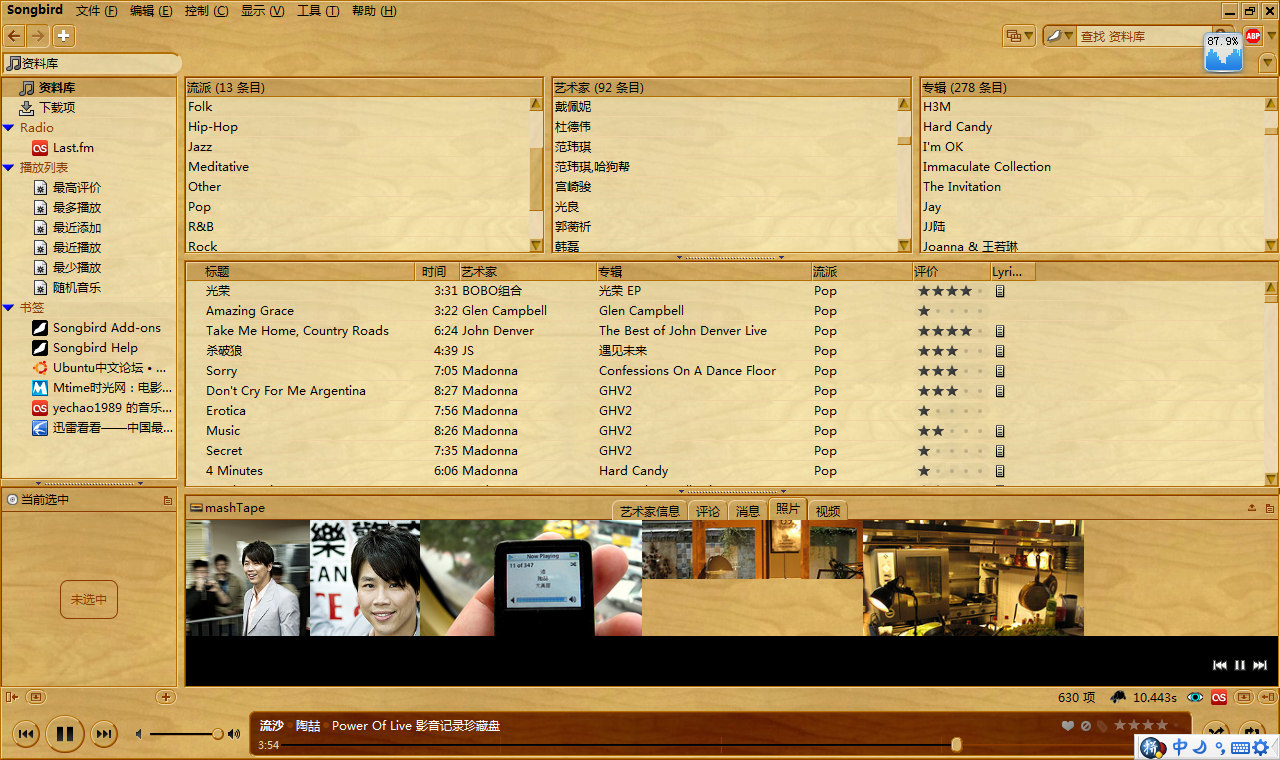
Task: Switch to the 视频 tab
Action: click(828, 511)
